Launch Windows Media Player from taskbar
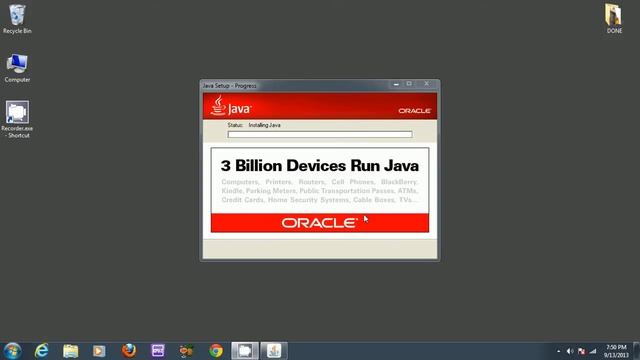This screenshot has height=360, width=640. click(x=99, y=351)
